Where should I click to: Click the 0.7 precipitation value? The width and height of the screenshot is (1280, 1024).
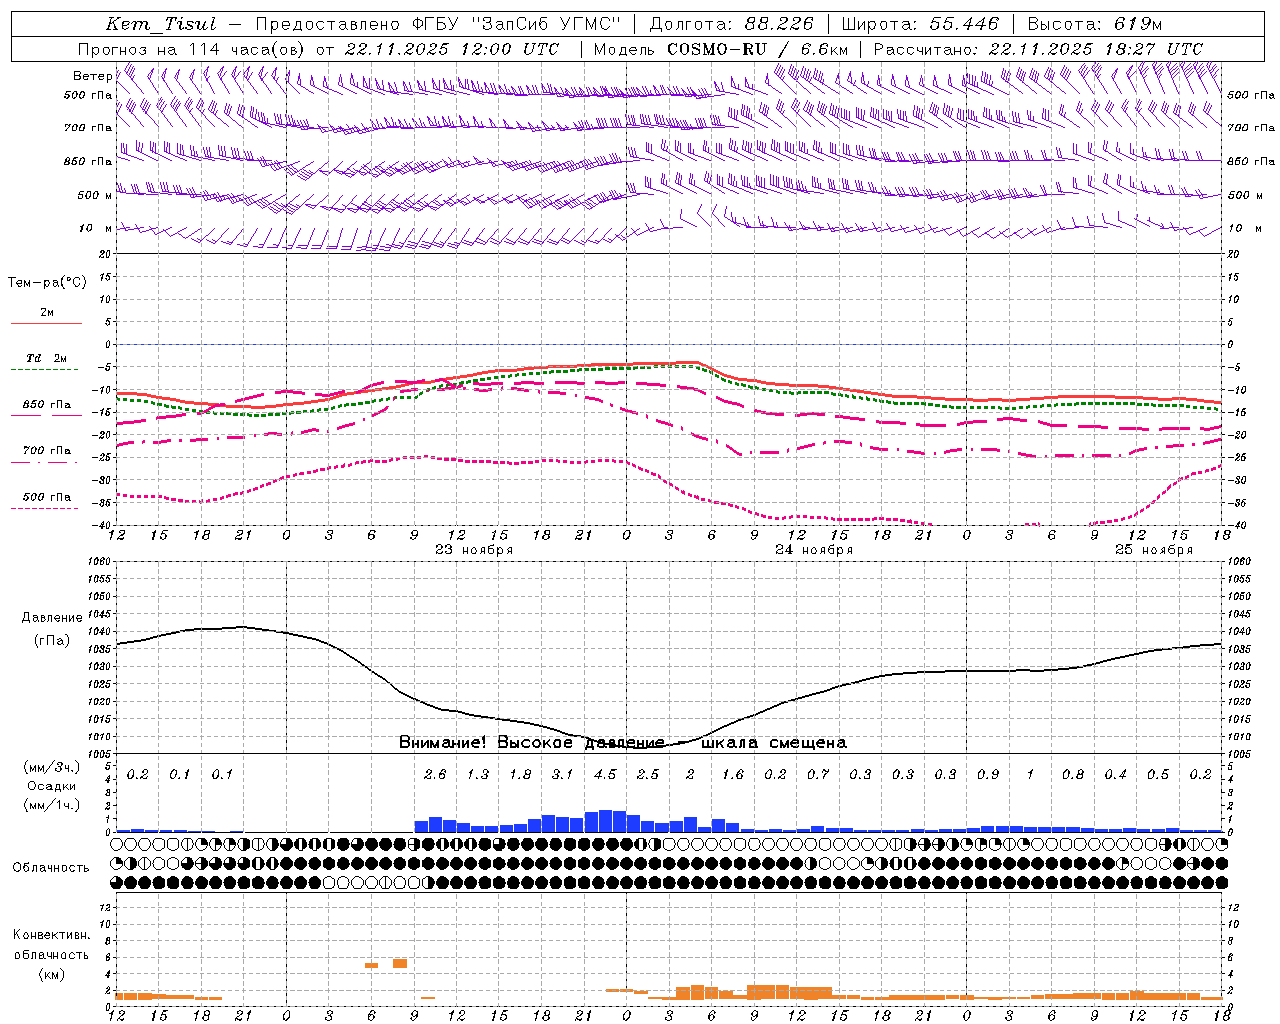[x=818, y=775]
